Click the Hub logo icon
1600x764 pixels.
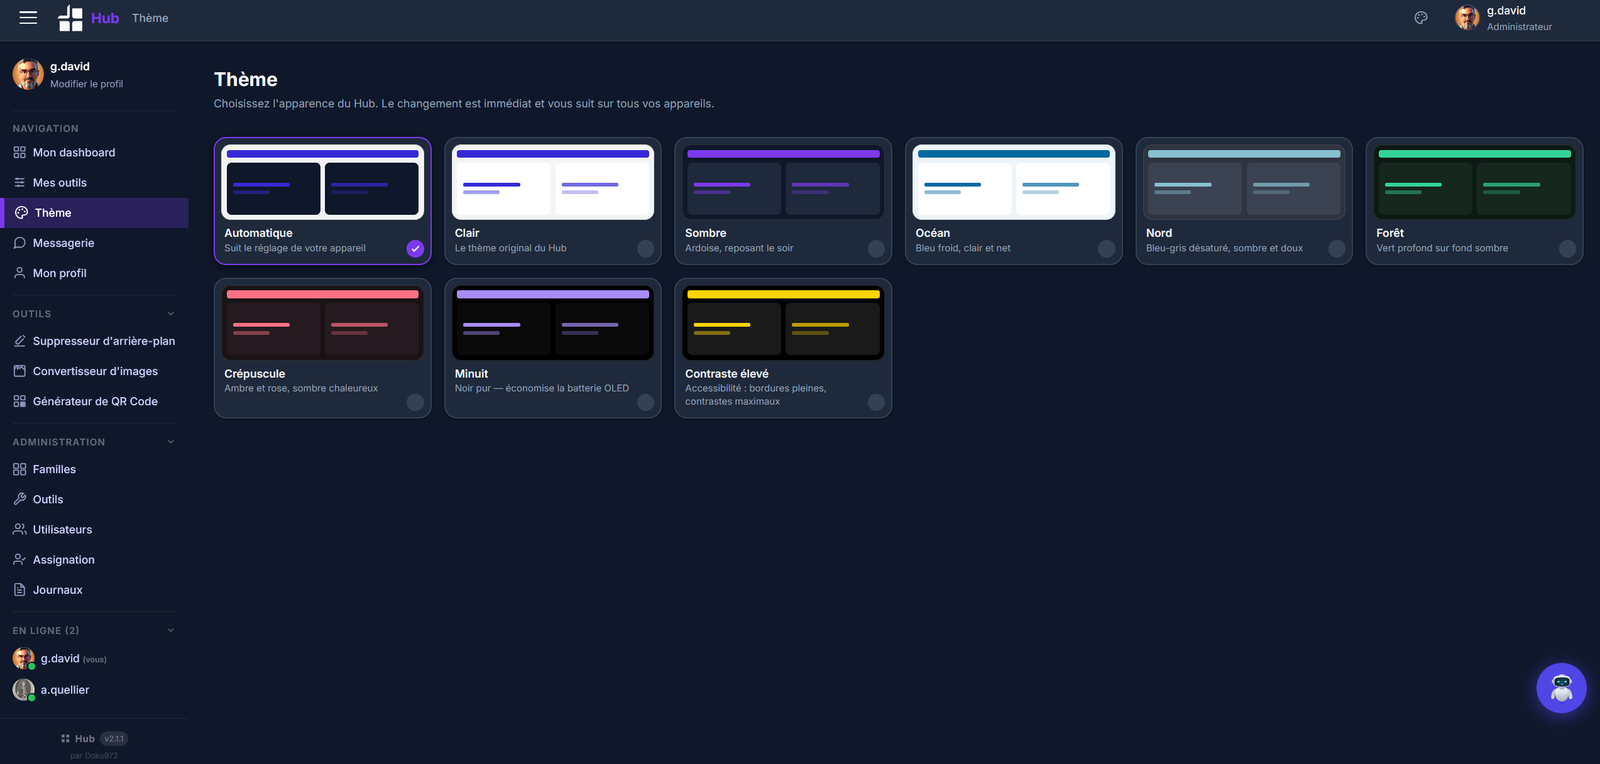pos(70,18)
